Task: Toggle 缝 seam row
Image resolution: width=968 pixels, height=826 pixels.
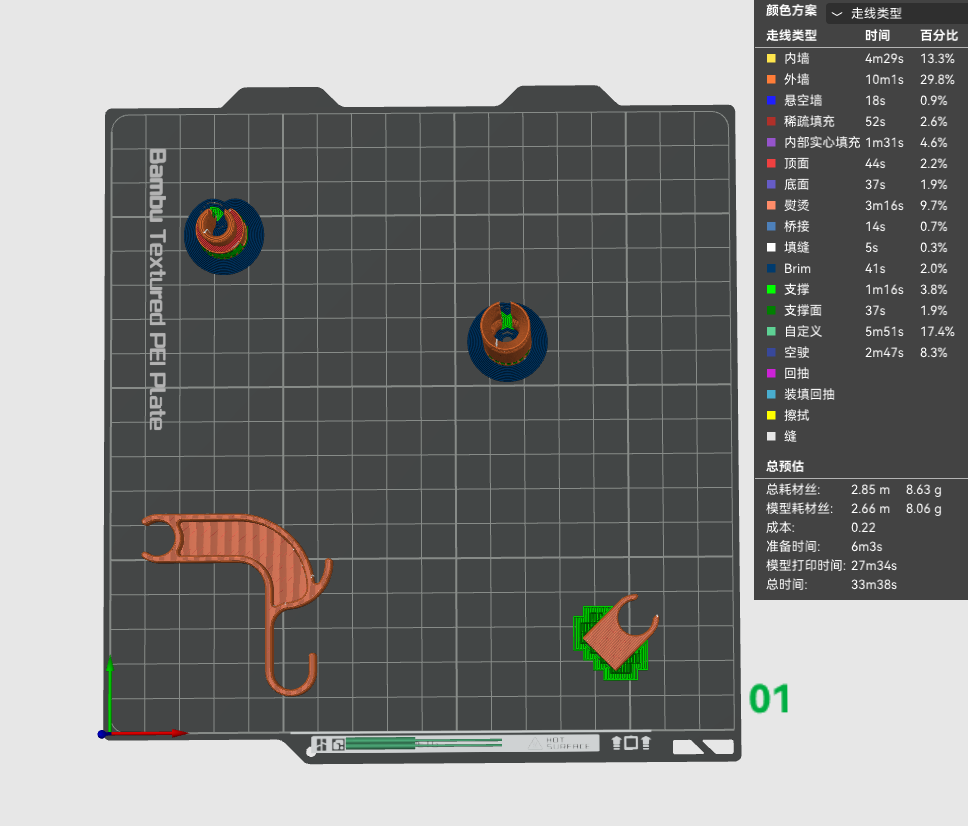Action: pyautogui.click(x=861, y=436)
